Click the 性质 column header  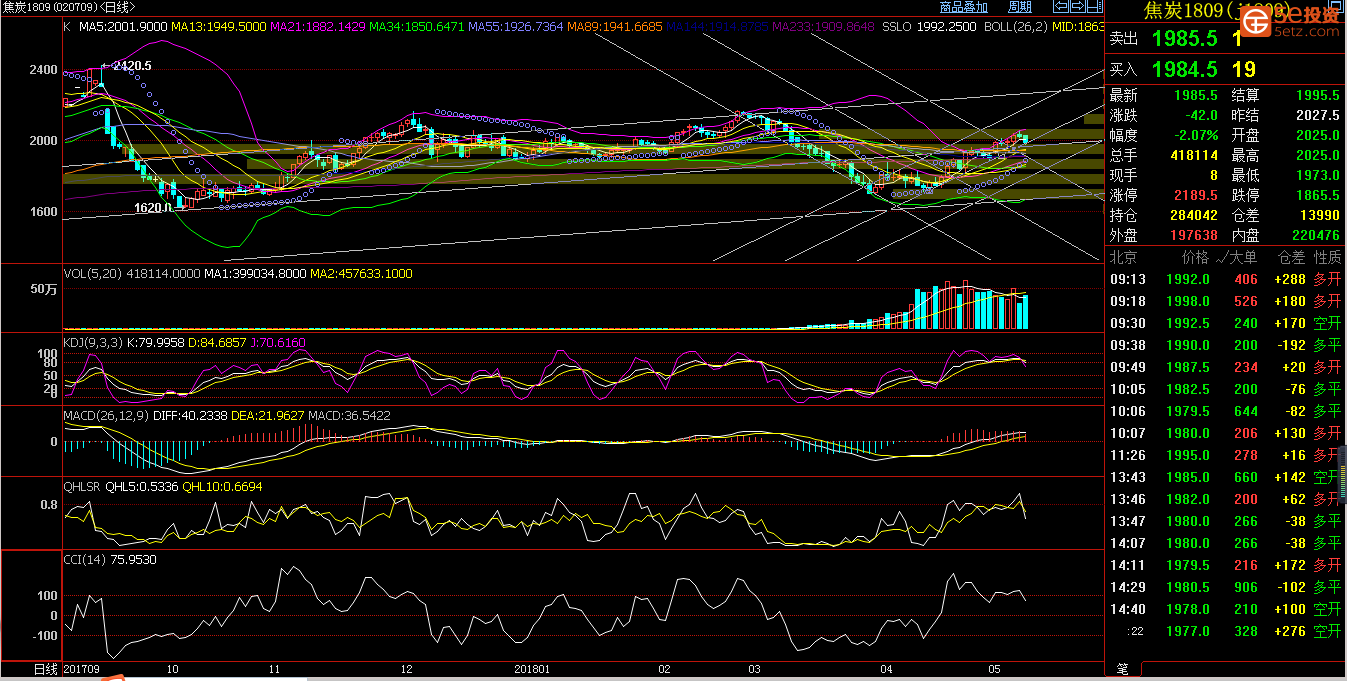coord(1326,258)
